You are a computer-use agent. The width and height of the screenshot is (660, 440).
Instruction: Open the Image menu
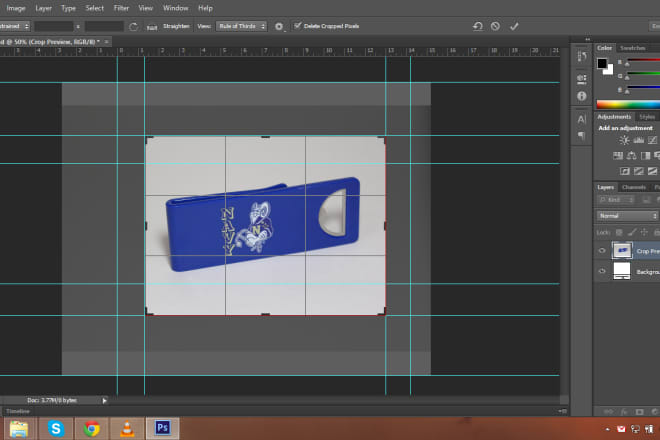16,8
